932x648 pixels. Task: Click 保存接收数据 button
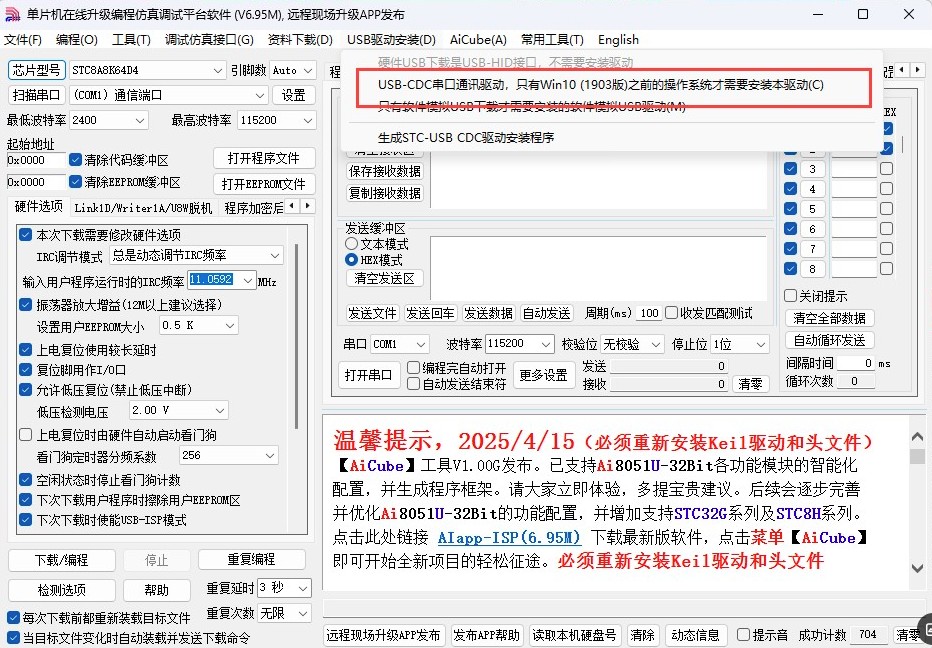tap(385, 171)
